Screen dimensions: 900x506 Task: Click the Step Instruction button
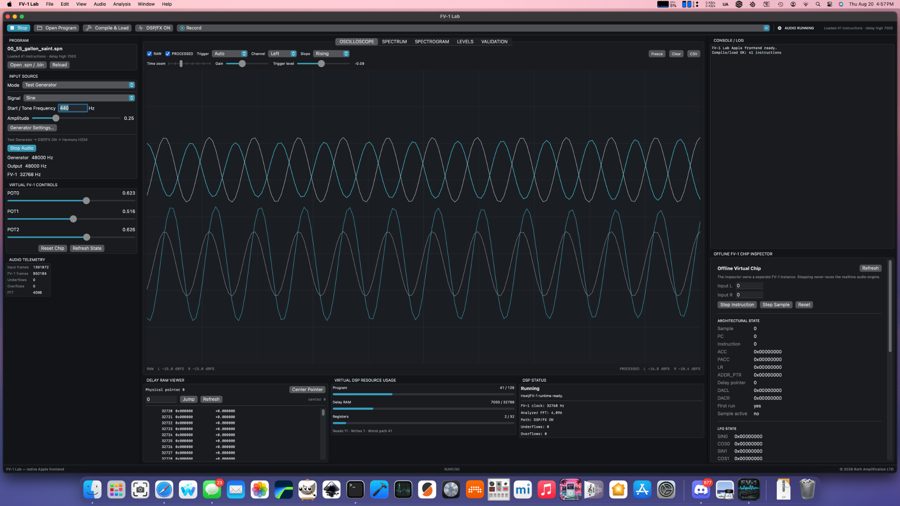click(737, 305)
